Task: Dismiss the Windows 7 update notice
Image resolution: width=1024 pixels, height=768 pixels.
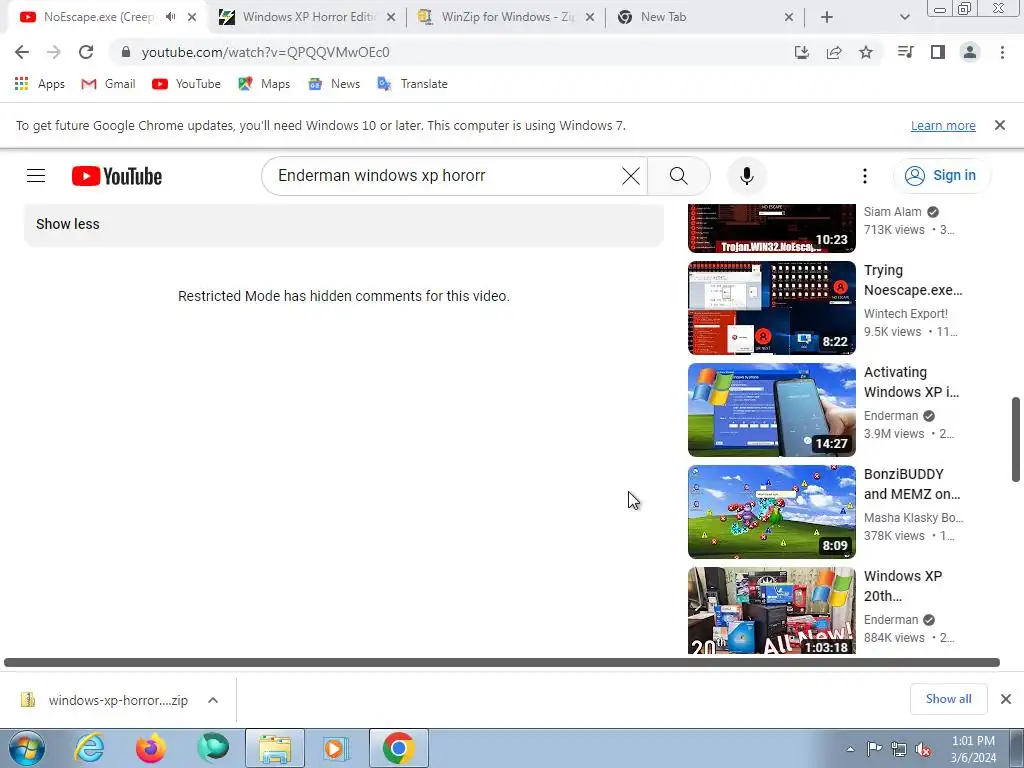Action: (1000, 125)
